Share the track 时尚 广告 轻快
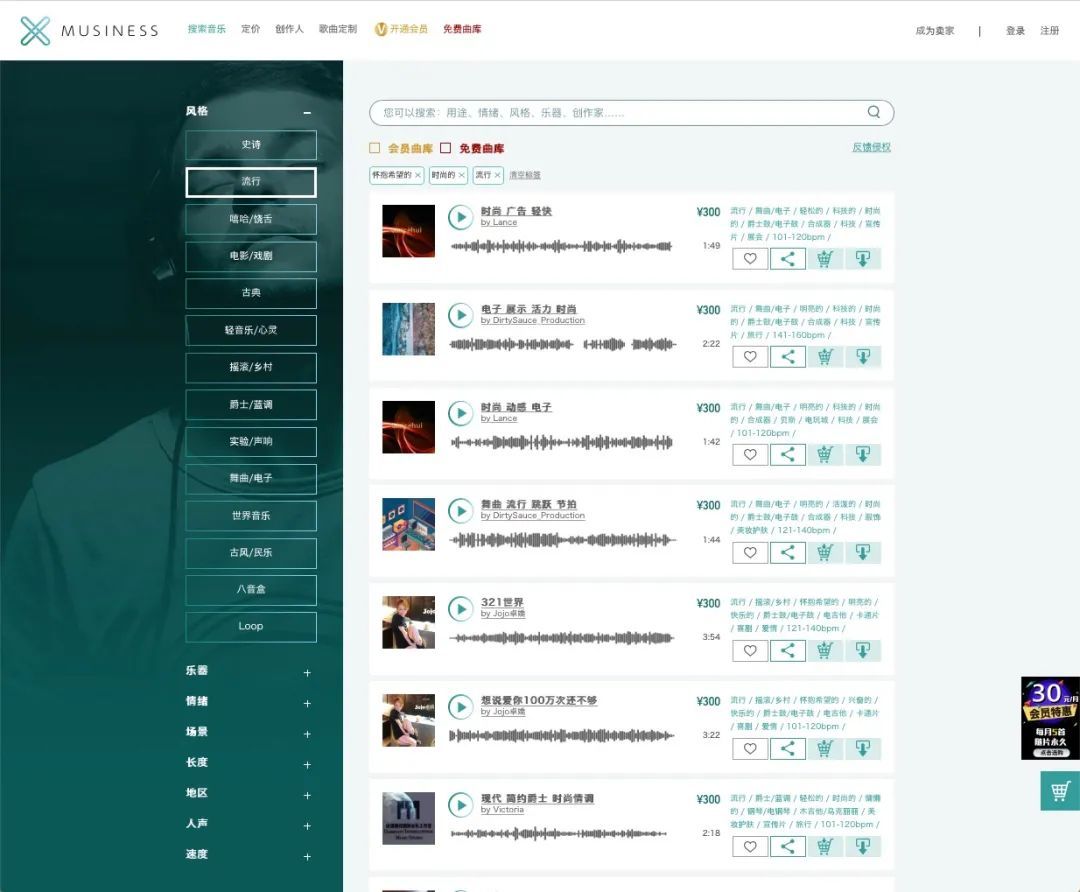1080x892 pixels. (787, 259)
